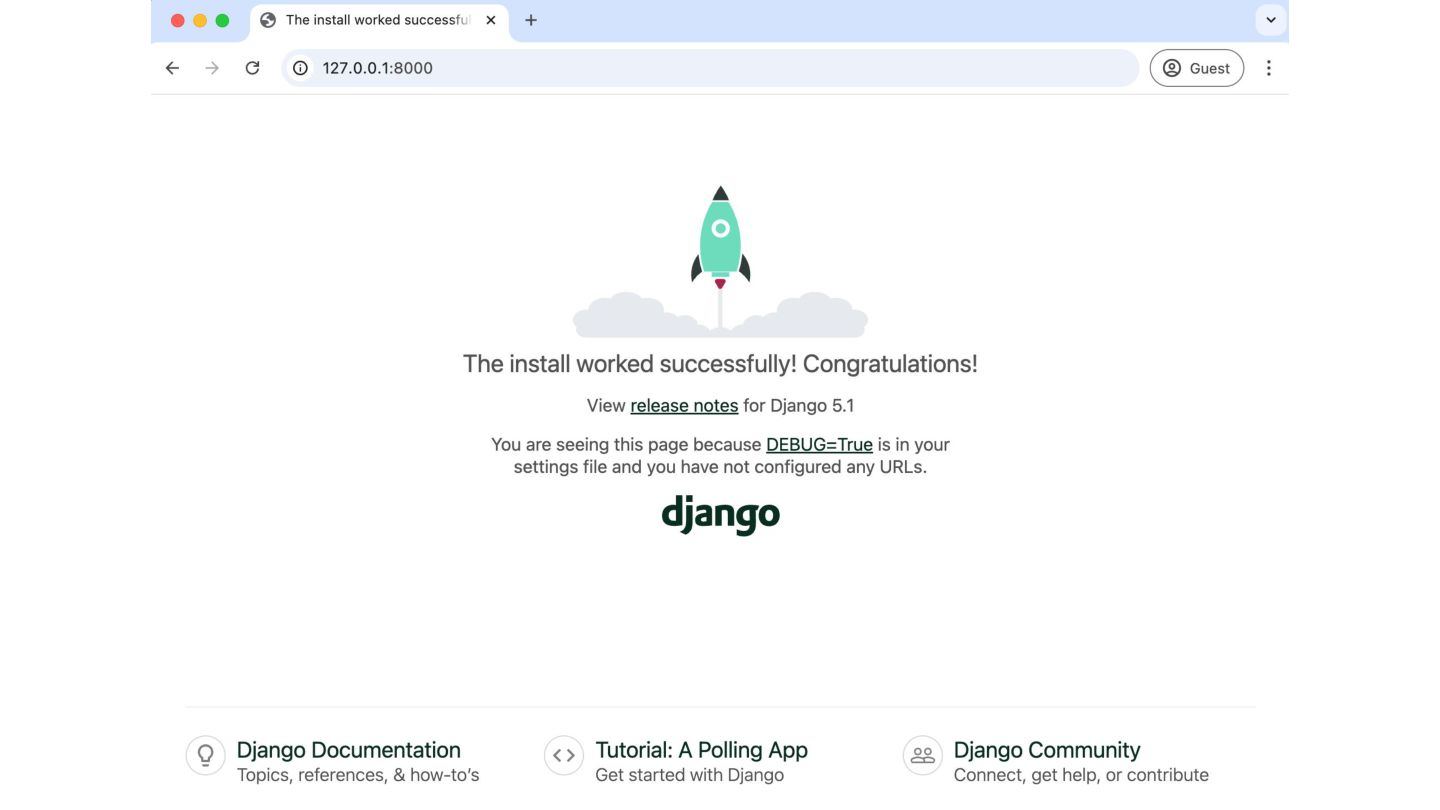Open the Chrome three-dot menu
Screen dimensions: 1440x810
tap(1268, 68)
